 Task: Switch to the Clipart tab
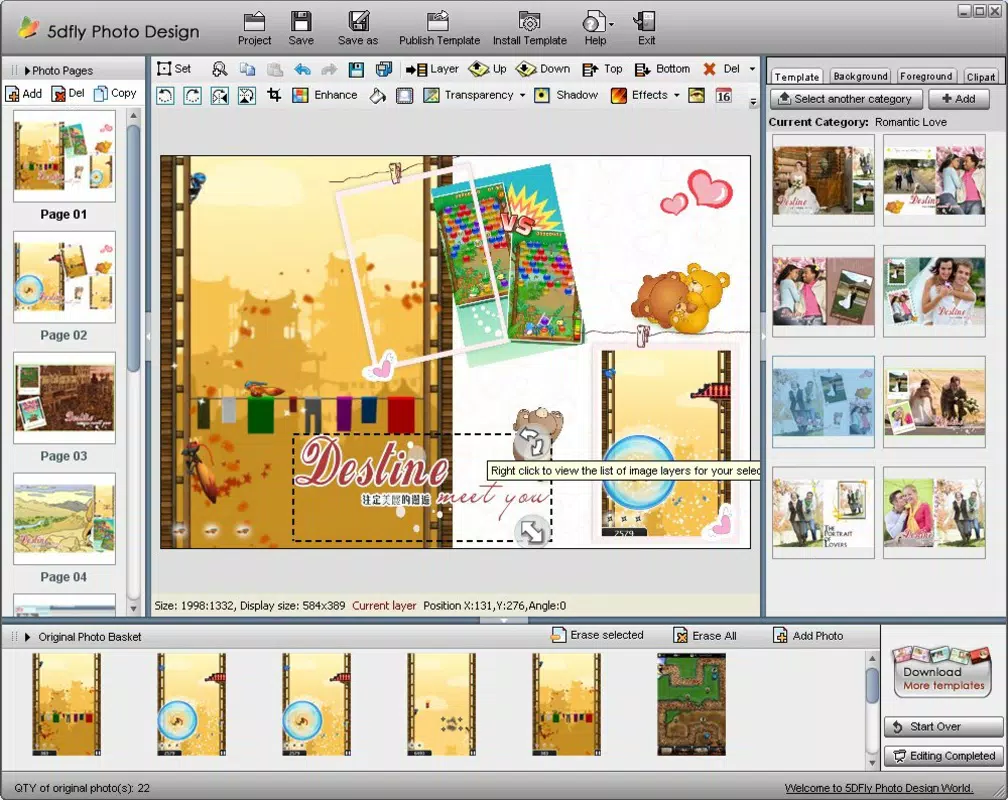[x=980, y=77]
